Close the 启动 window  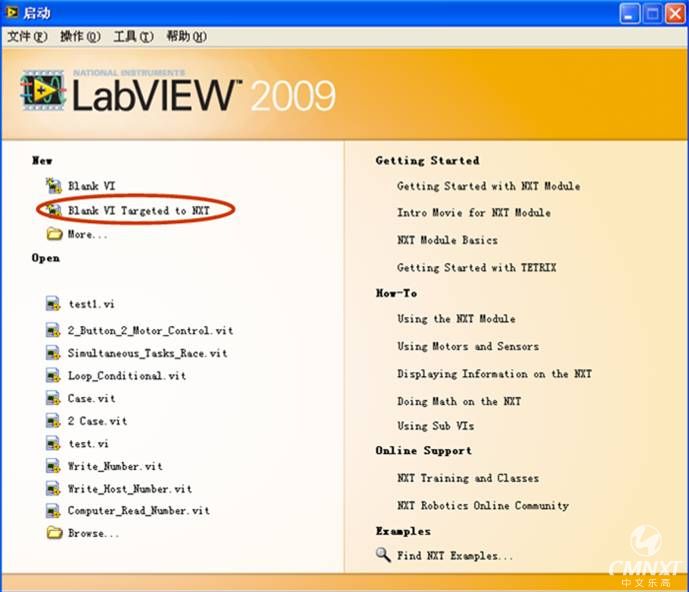pos(675,14)
